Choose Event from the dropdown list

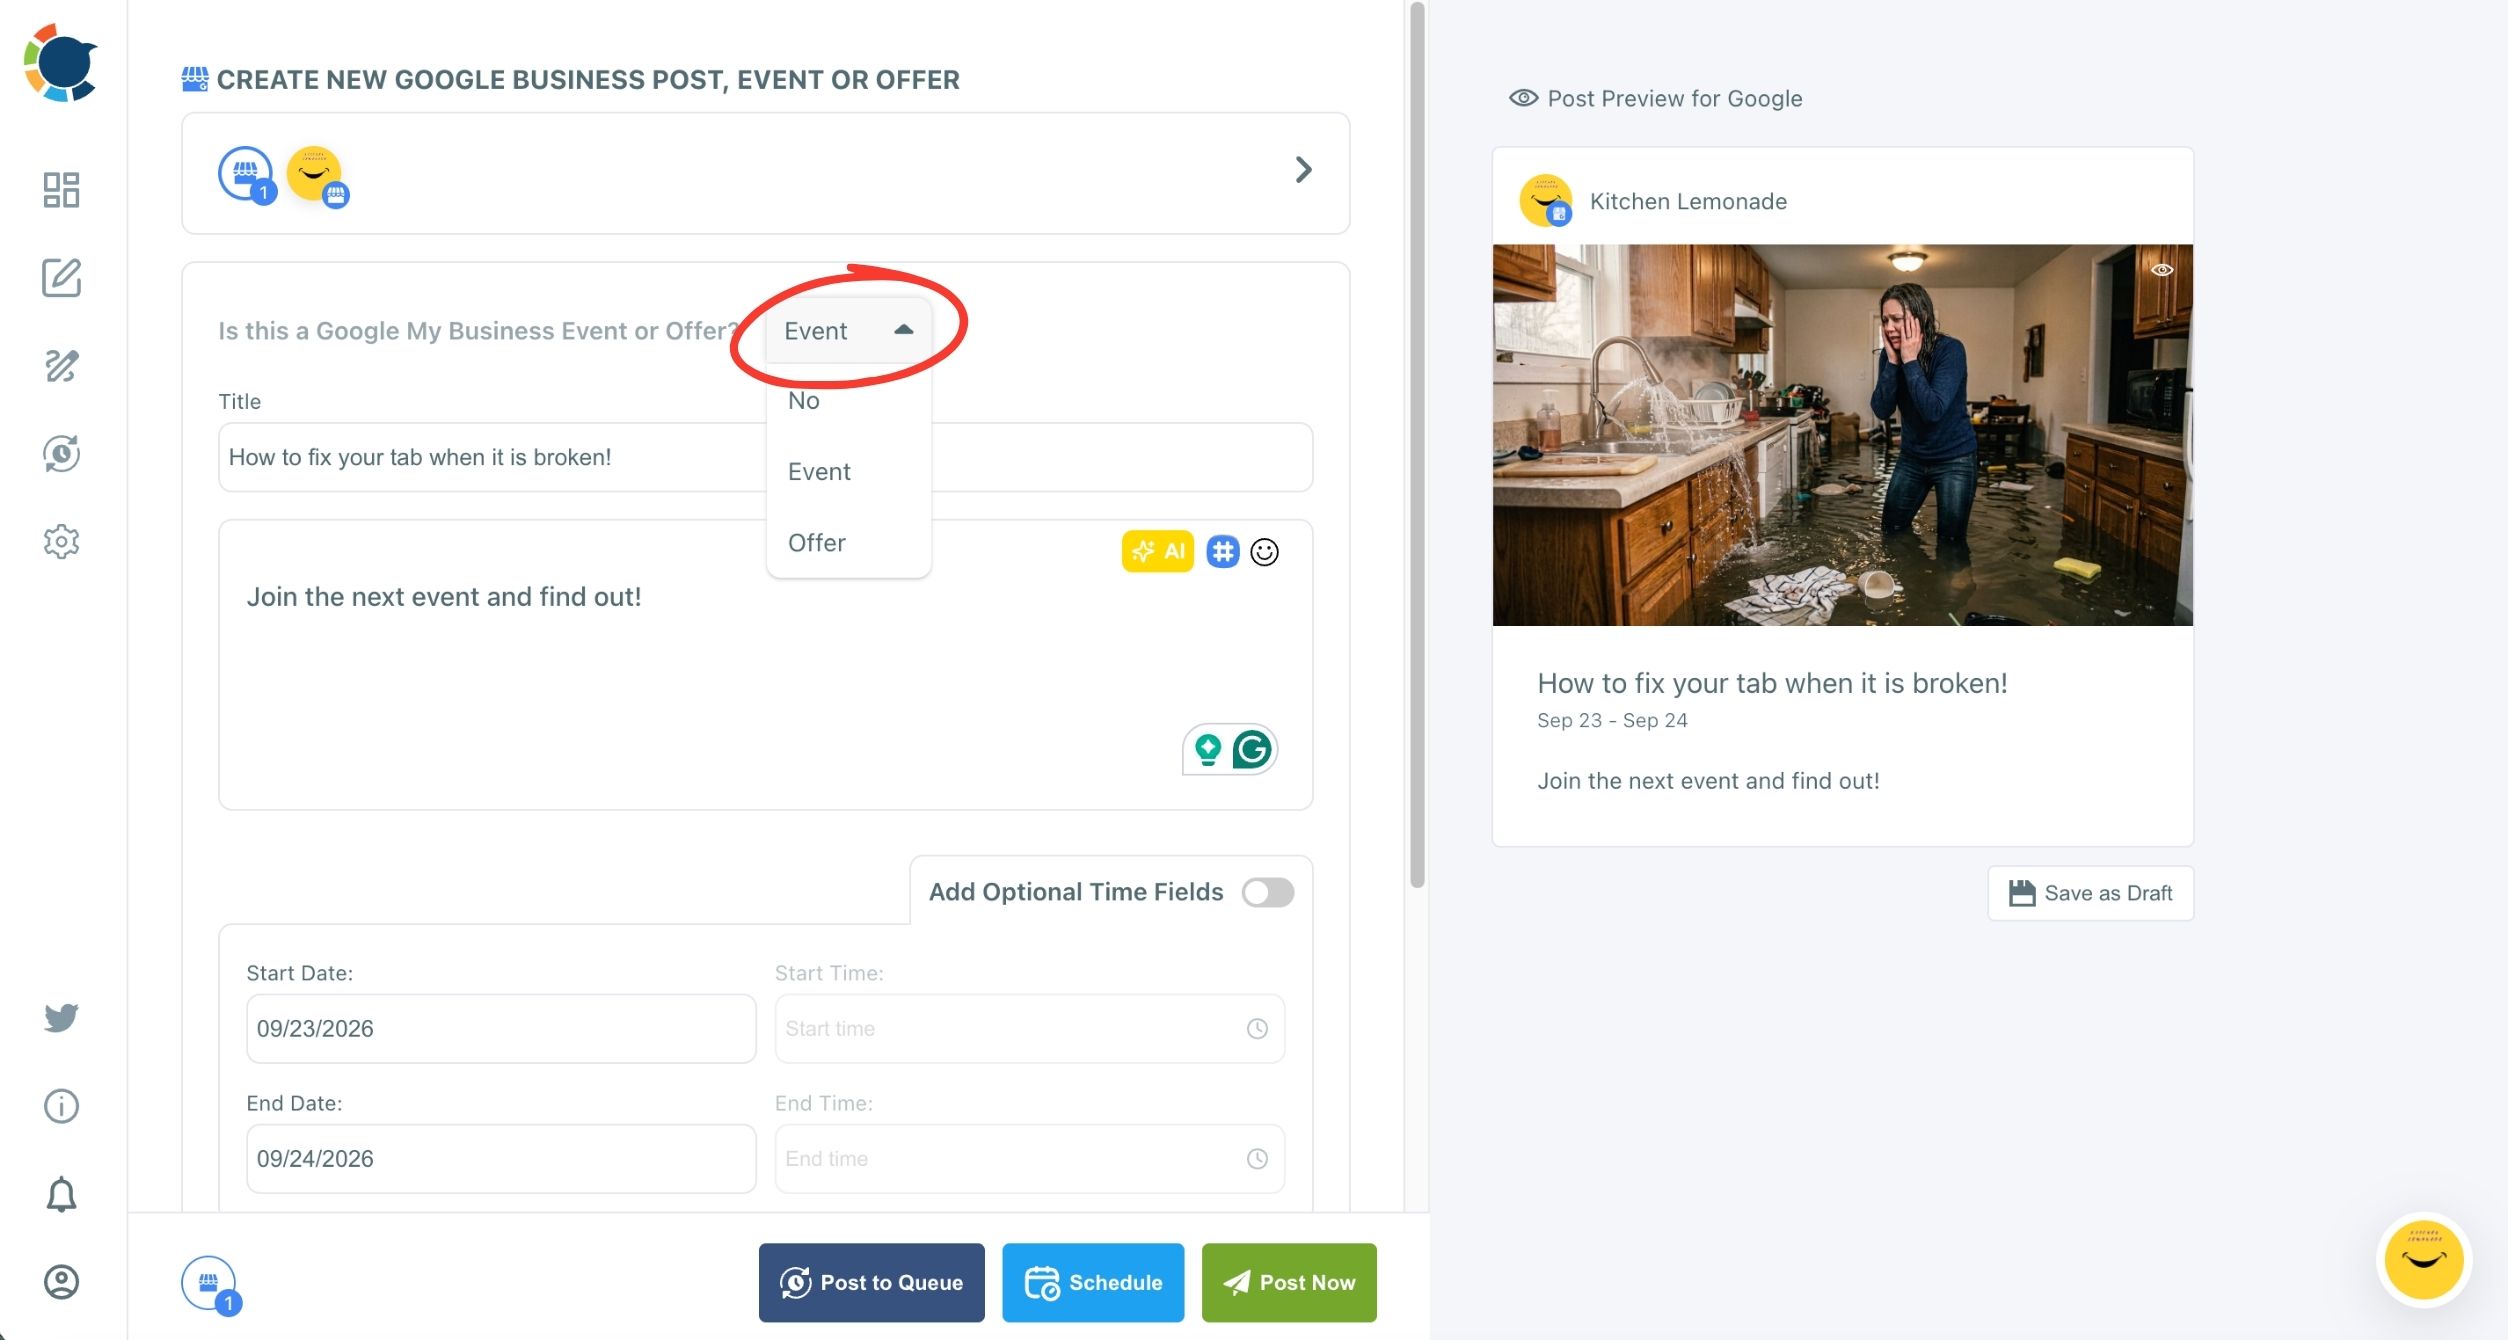point(848,472)
